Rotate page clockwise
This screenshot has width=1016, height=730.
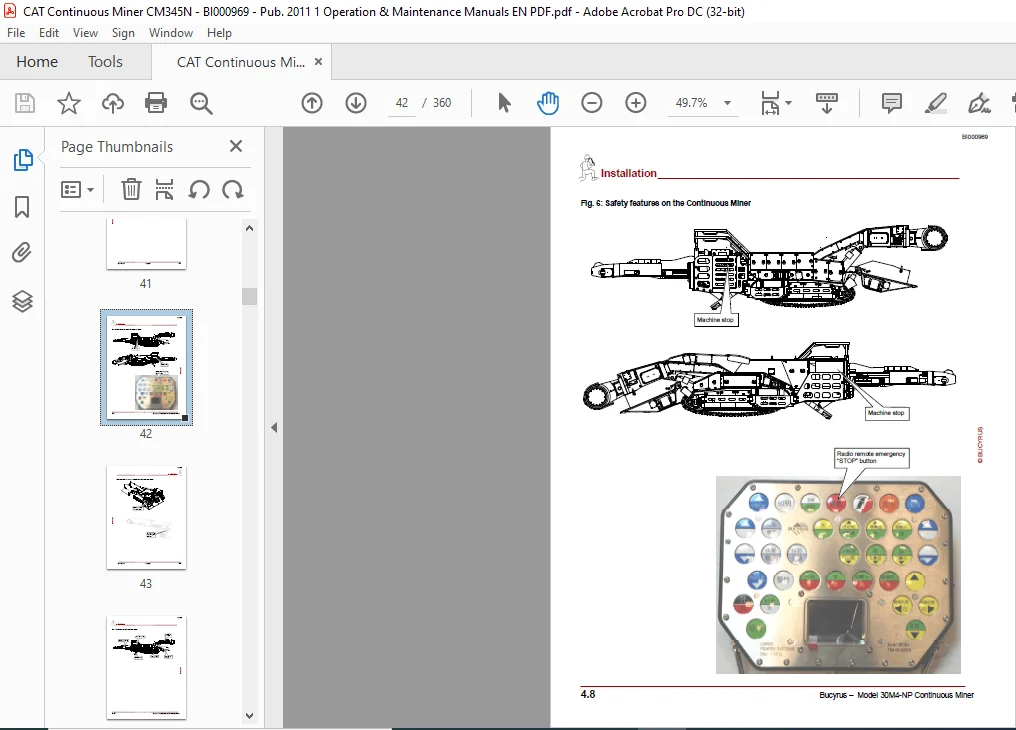pos(233,190)
